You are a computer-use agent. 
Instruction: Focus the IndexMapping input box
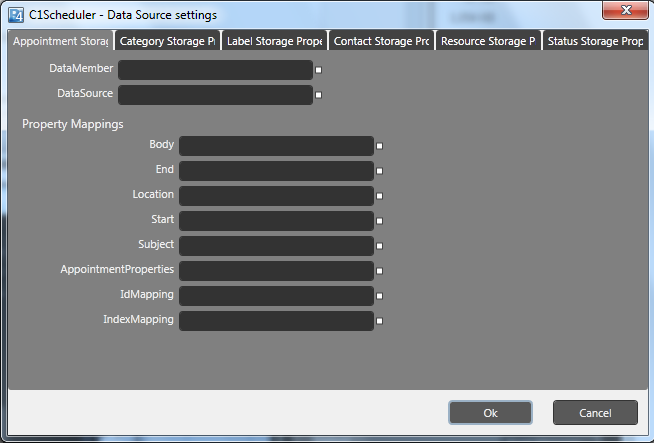pyautogui.click(x=276, y=321)
